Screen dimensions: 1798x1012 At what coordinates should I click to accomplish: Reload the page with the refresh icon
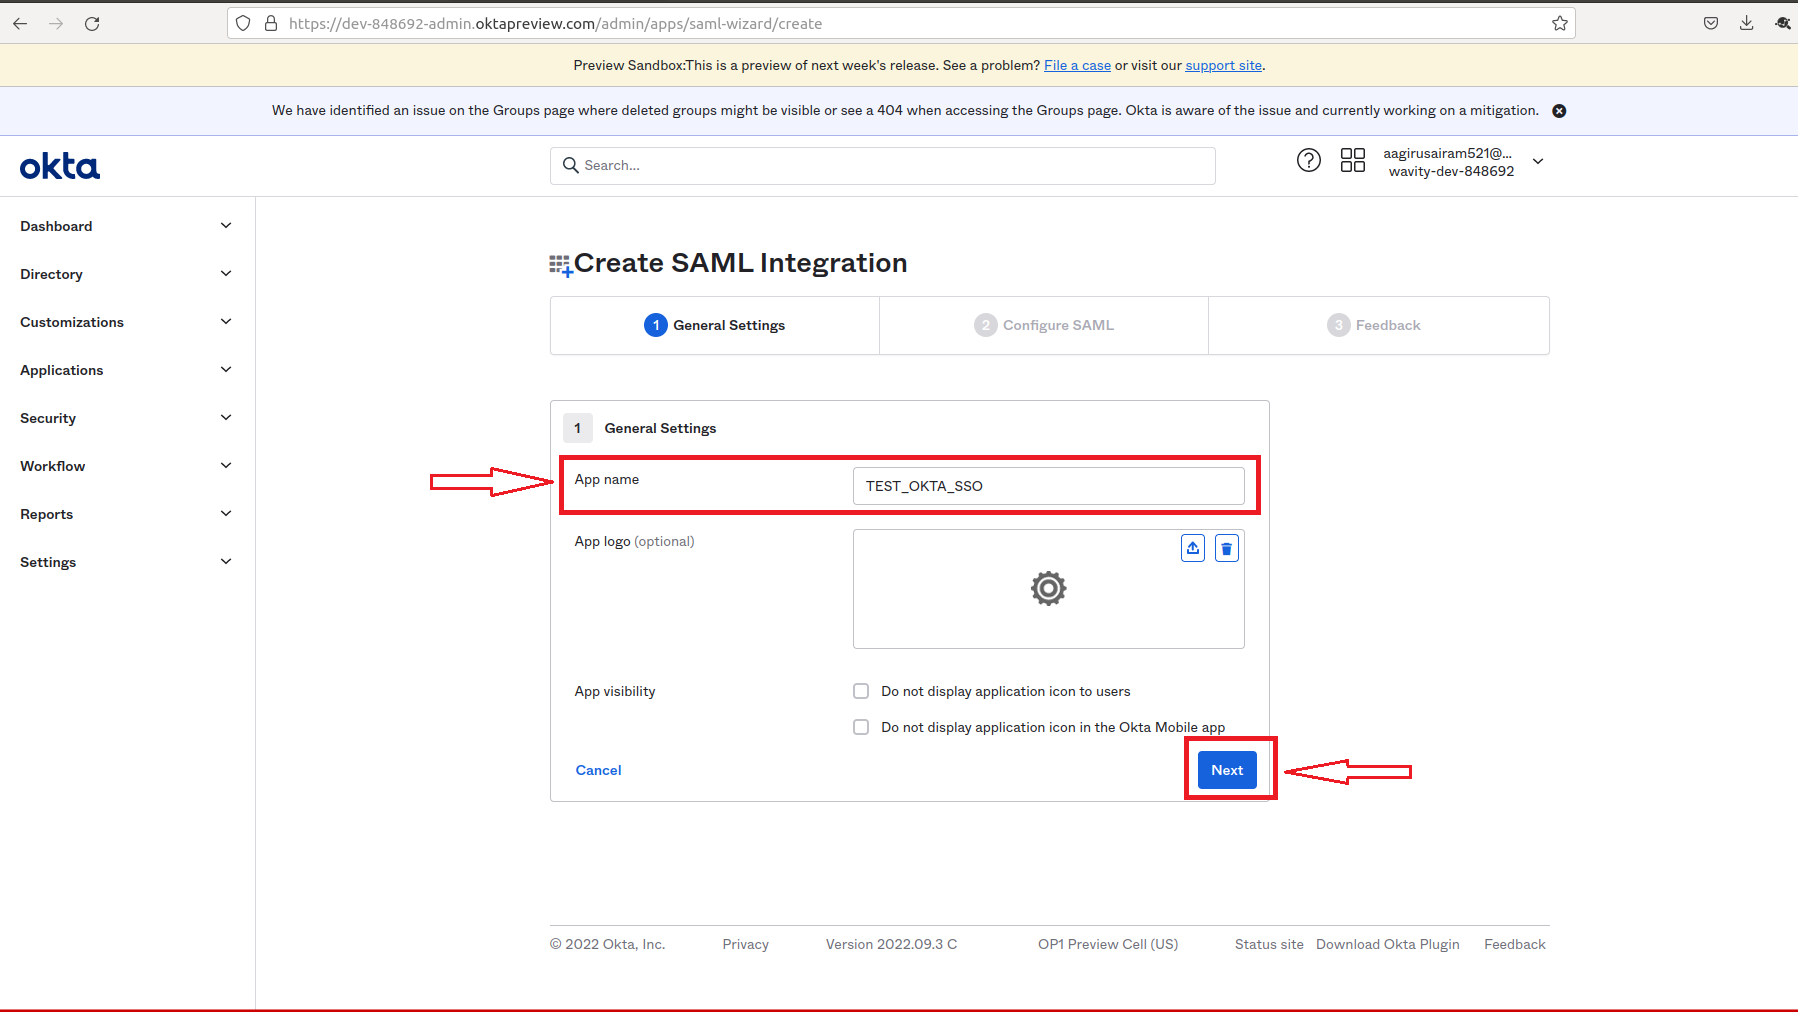tap(92, 23)
